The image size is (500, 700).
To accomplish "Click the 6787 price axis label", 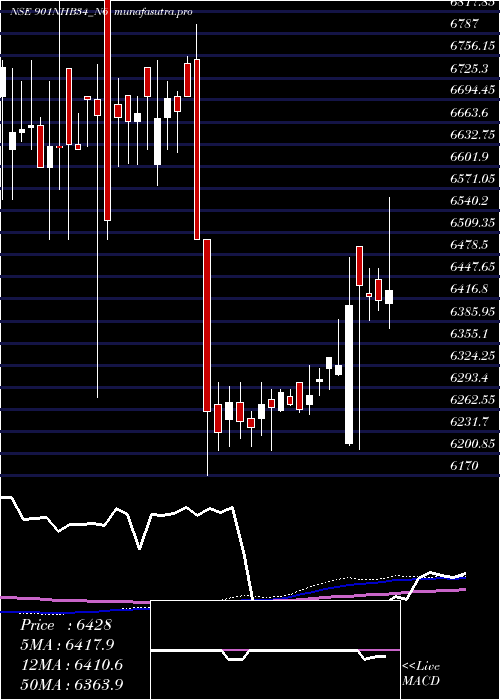I will pyautogui.click(x=464, y=24).
